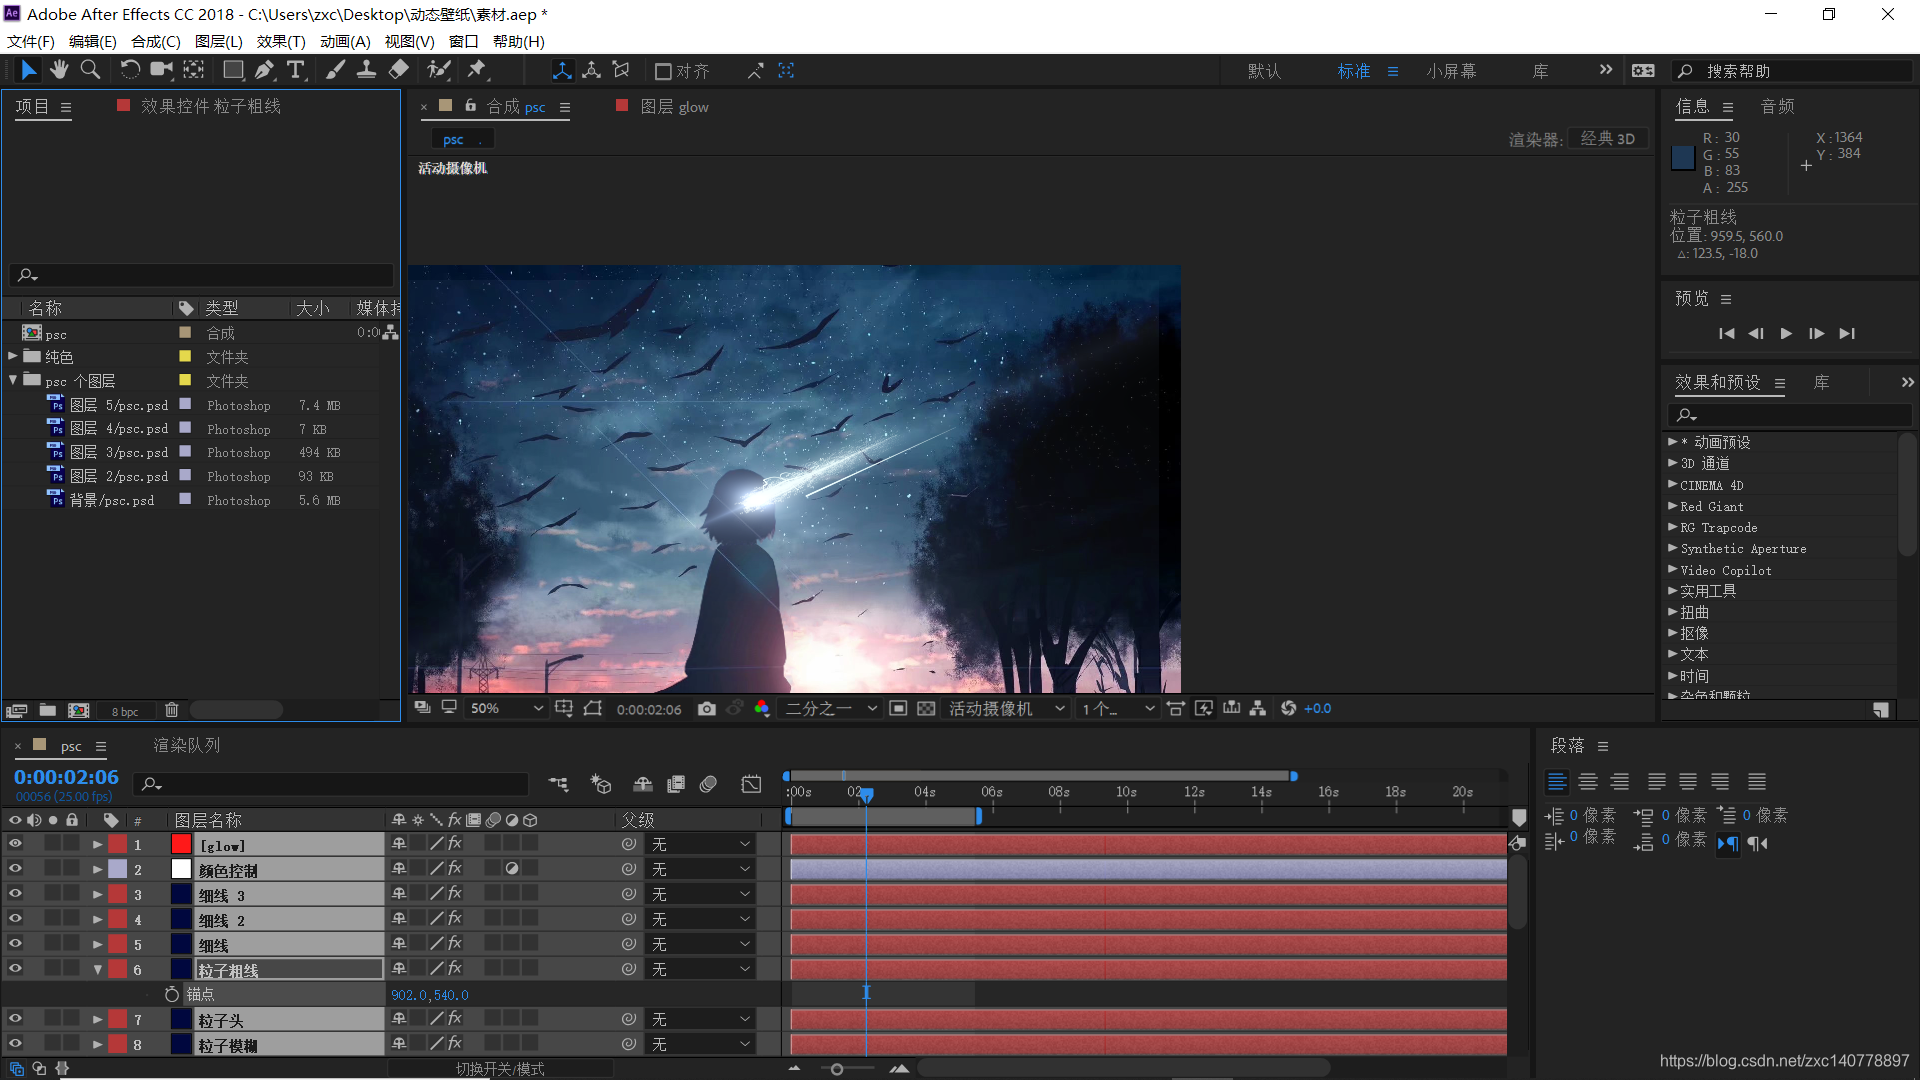Create a new folder in the Project panel
The image size is (1920, 1080).
tap(47, 710)
